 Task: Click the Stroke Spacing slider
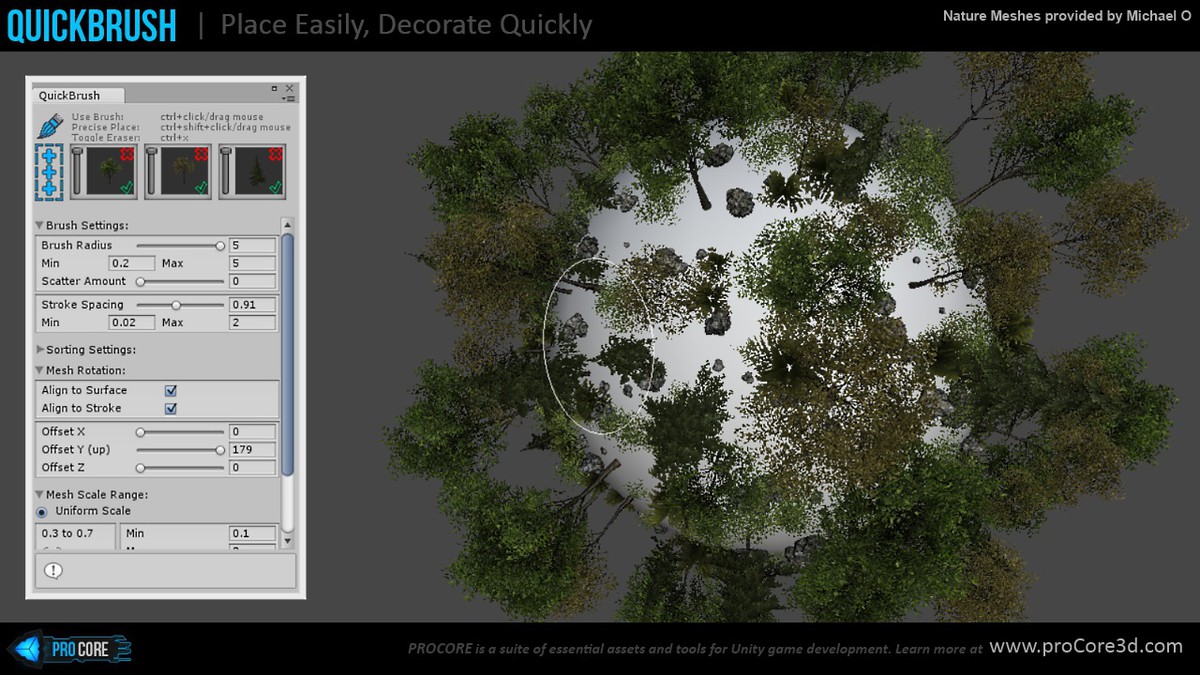(x=180, y=305)
